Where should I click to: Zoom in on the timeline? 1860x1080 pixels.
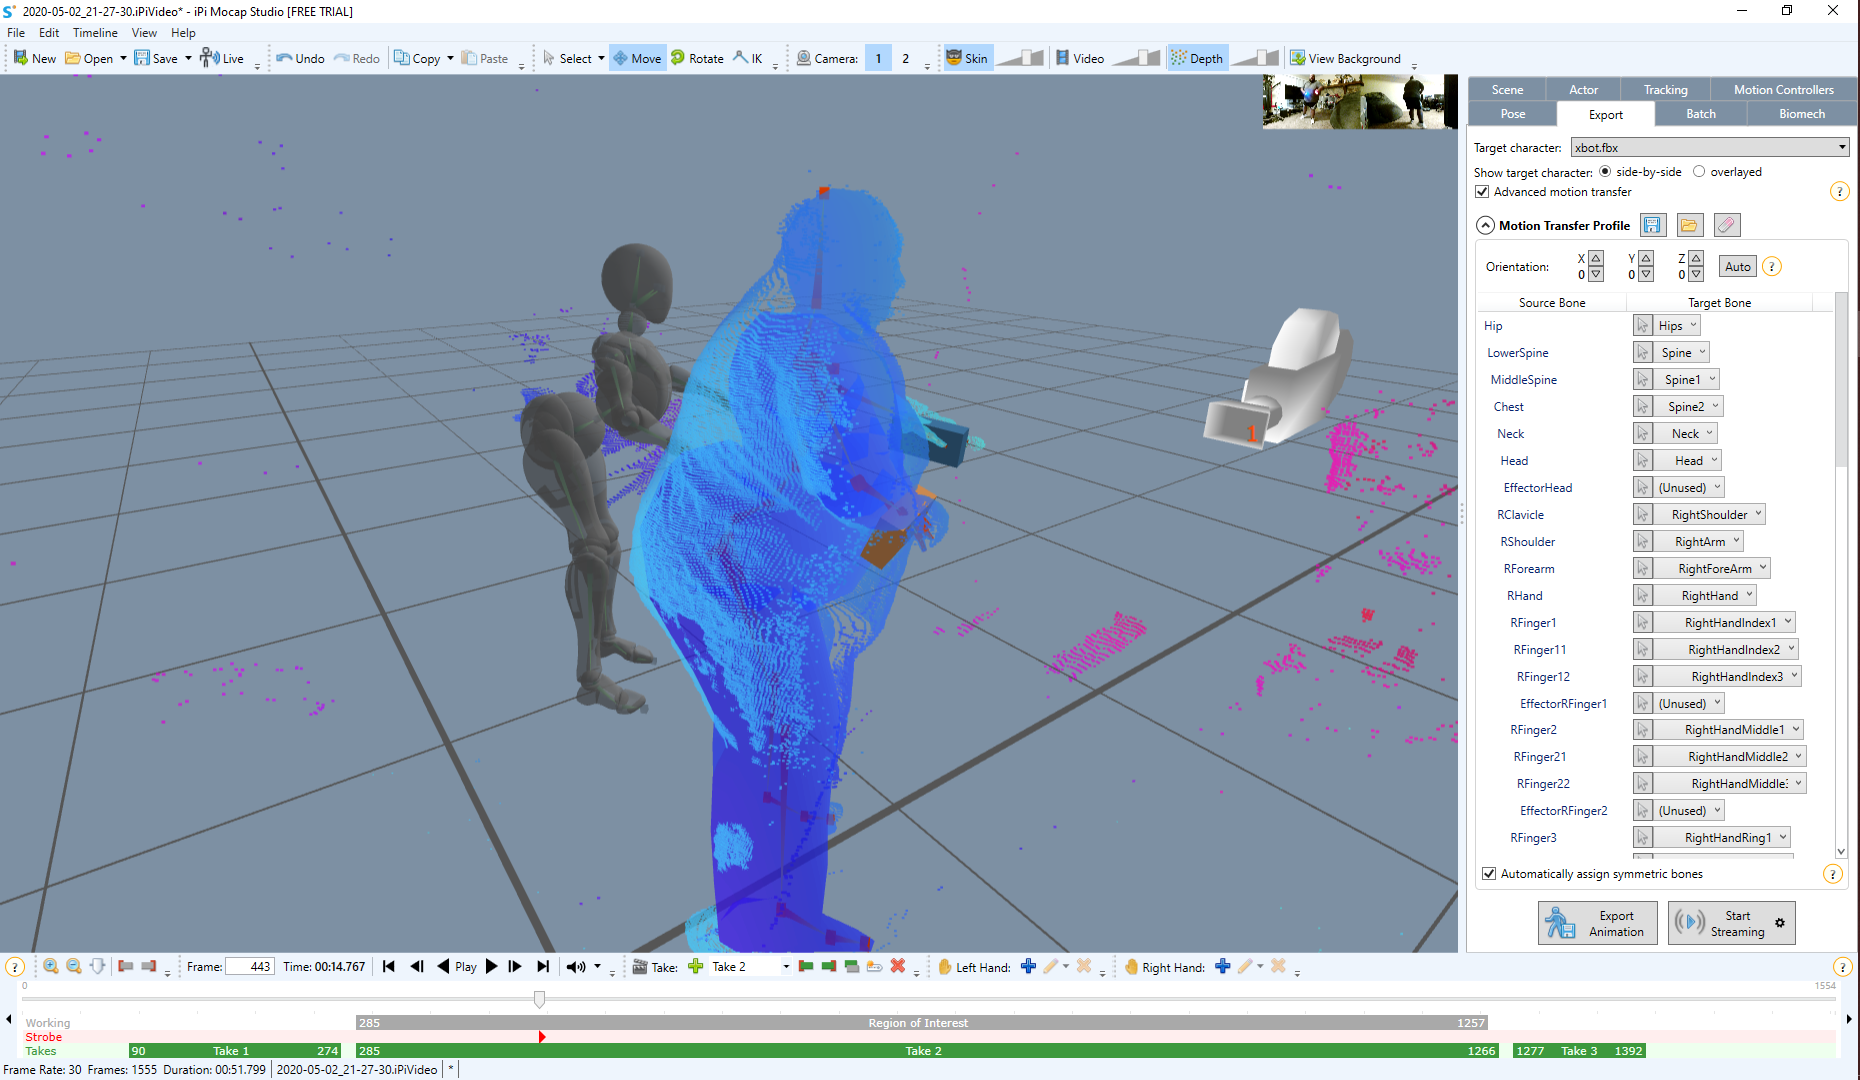pyautogui.click(x=50, y=966)
